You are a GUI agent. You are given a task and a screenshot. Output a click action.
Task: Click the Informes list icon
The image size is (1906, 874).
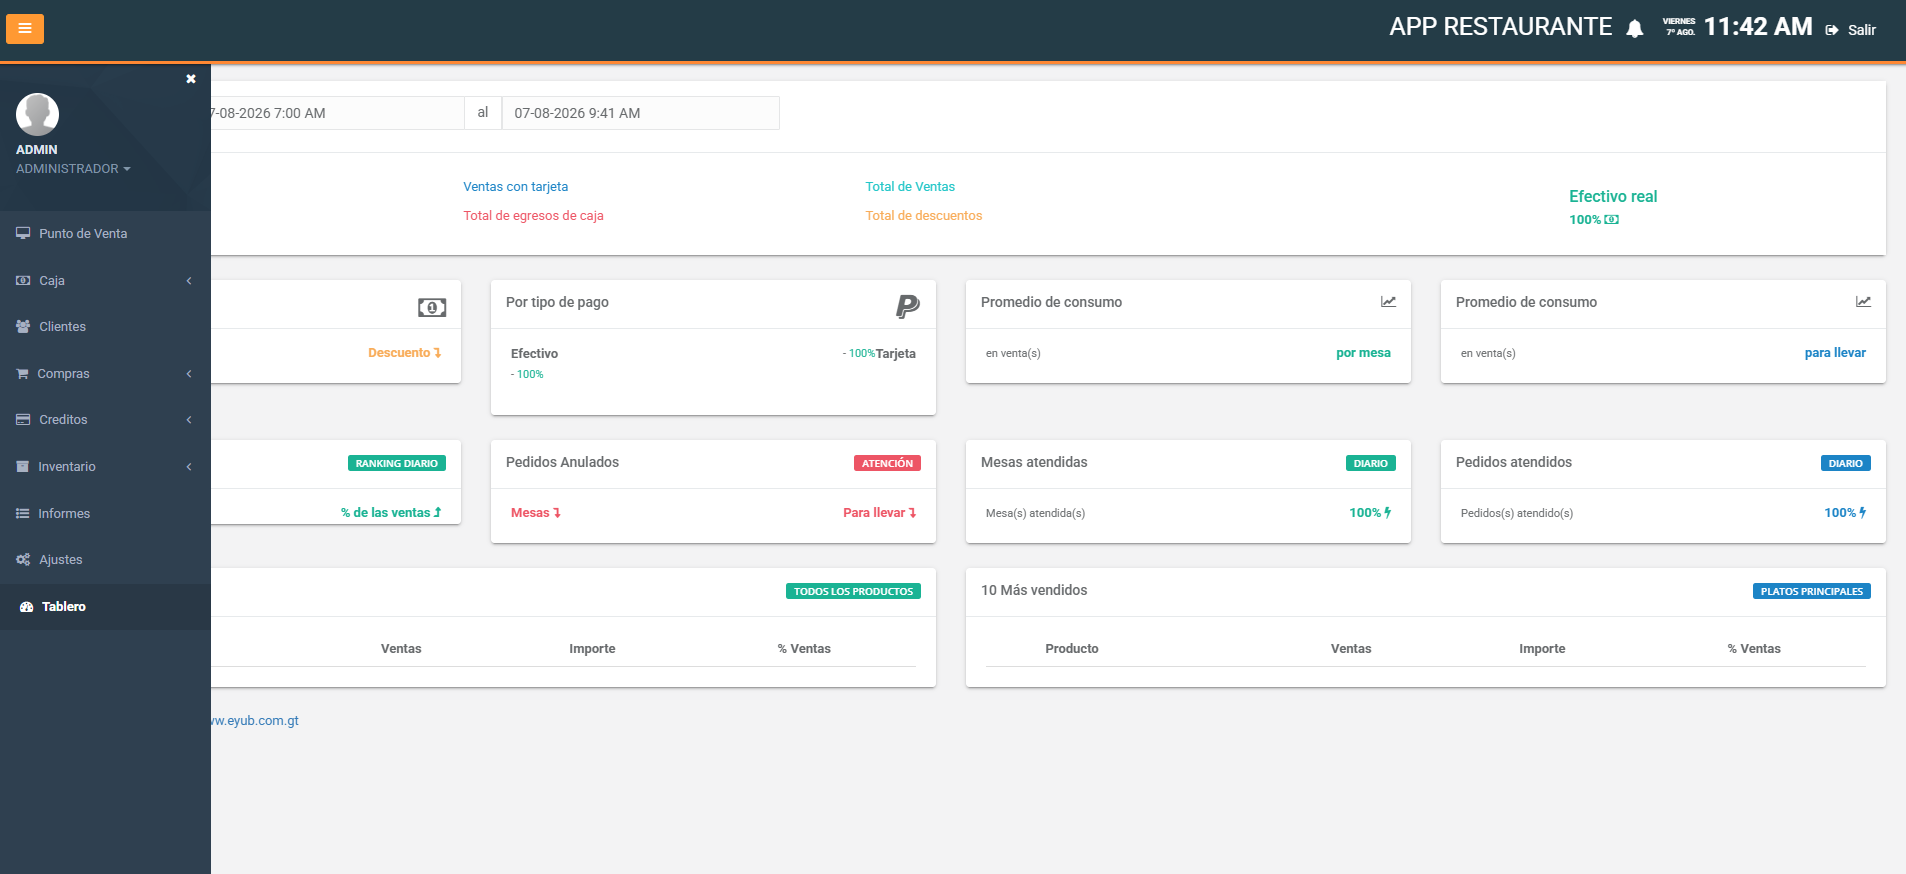tap(23, 514)
